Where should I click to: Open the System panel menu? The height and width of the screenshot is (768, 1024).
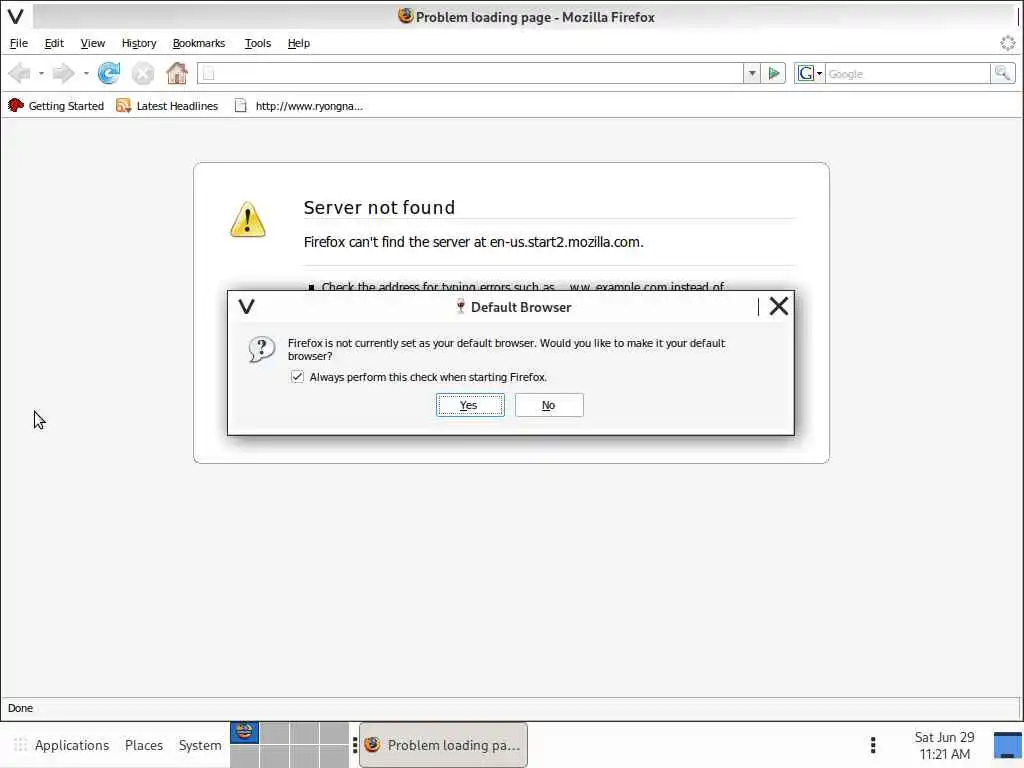coord(200,745)
